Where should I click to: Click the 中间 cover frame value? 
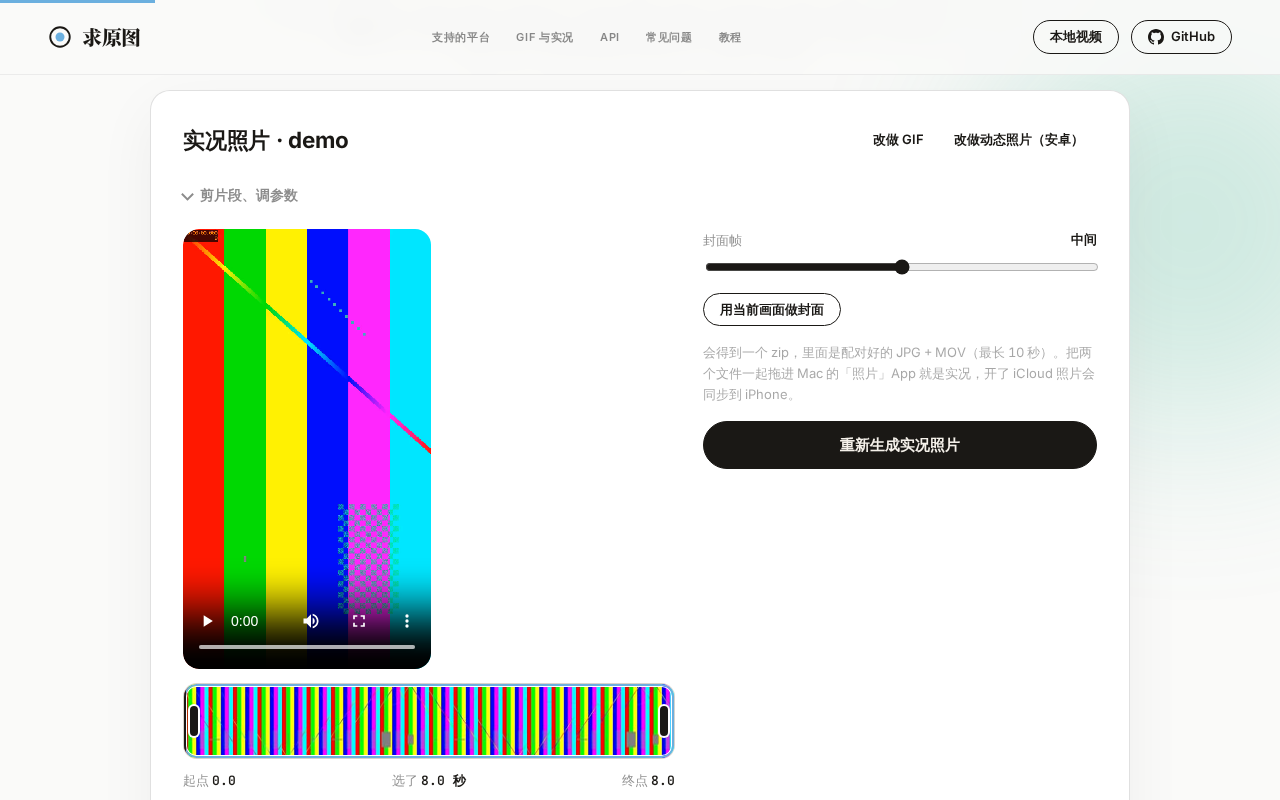click(1084, 240)
